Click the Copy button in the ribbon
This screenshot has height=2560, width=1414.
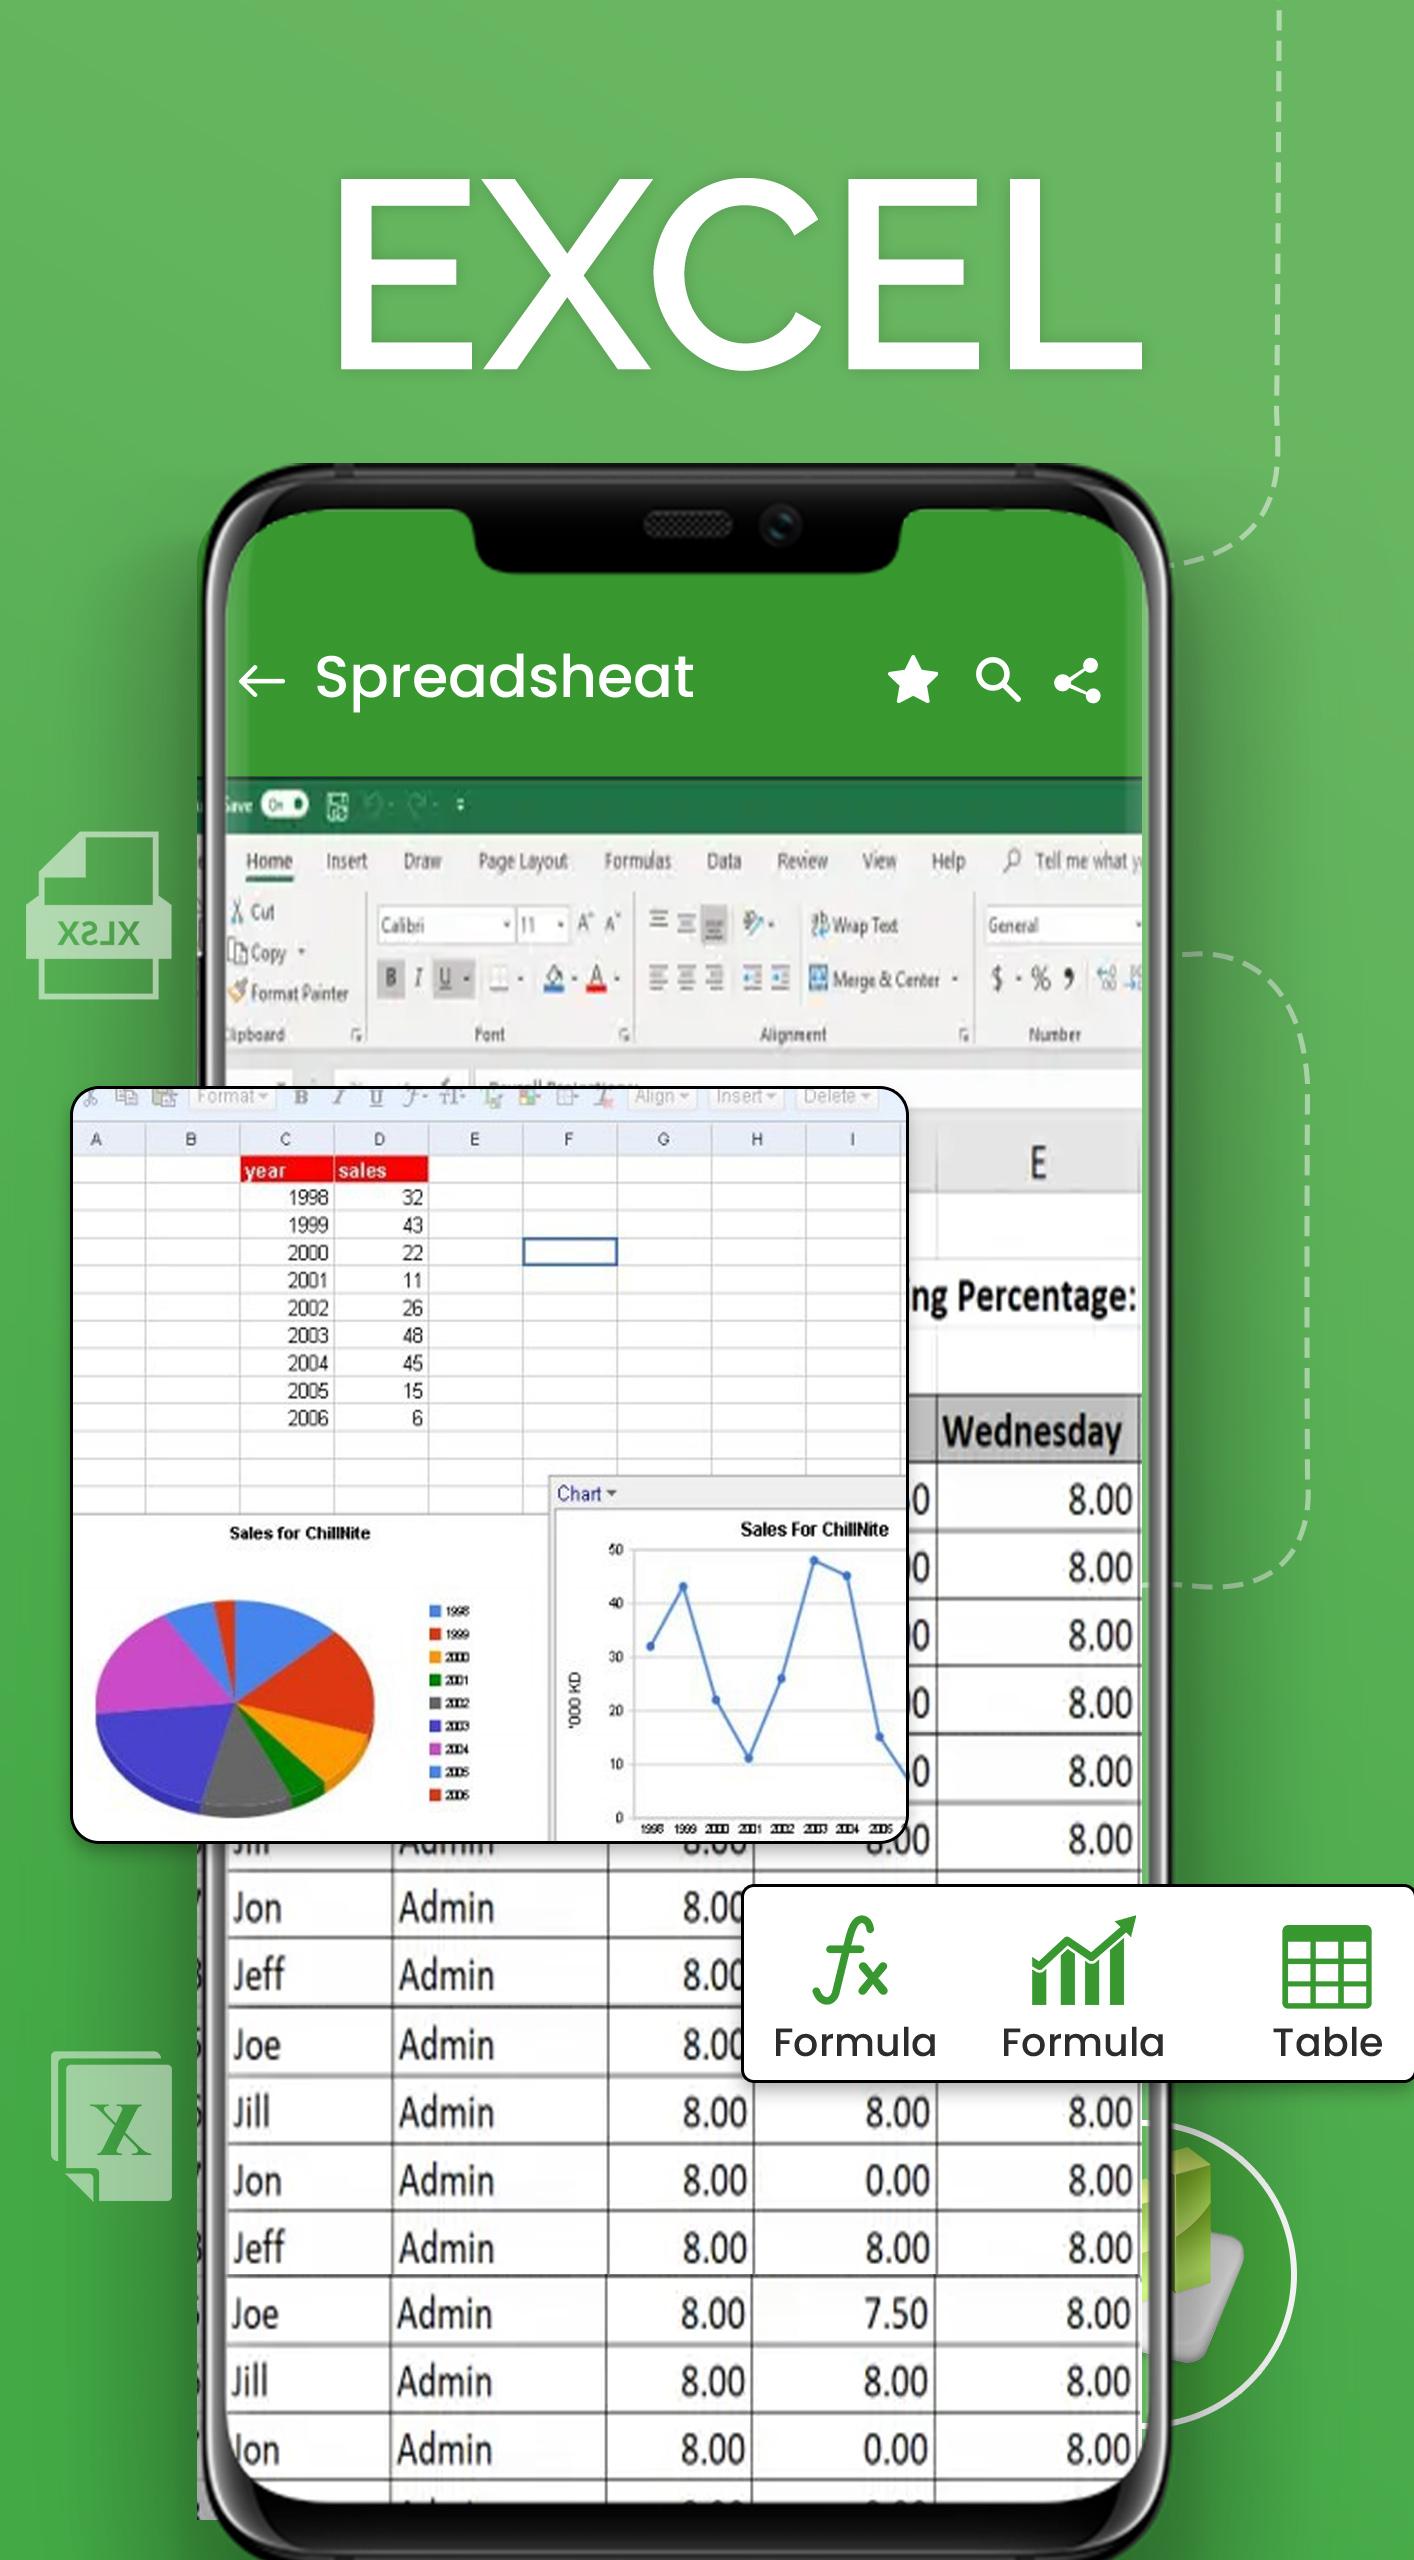(x=258, y=952)
